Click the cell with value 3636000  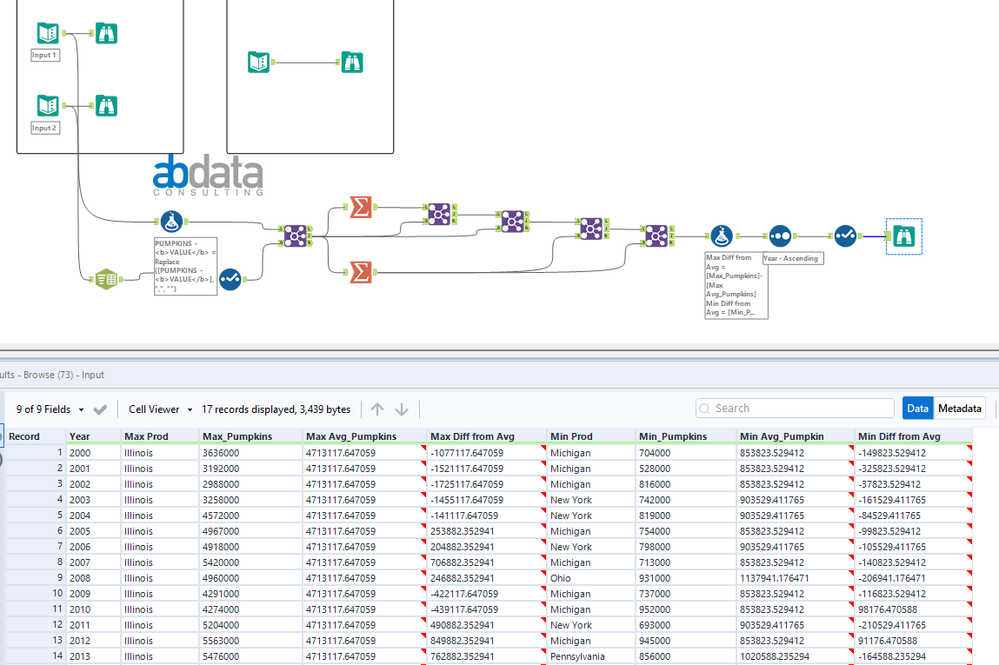[251, 453]
